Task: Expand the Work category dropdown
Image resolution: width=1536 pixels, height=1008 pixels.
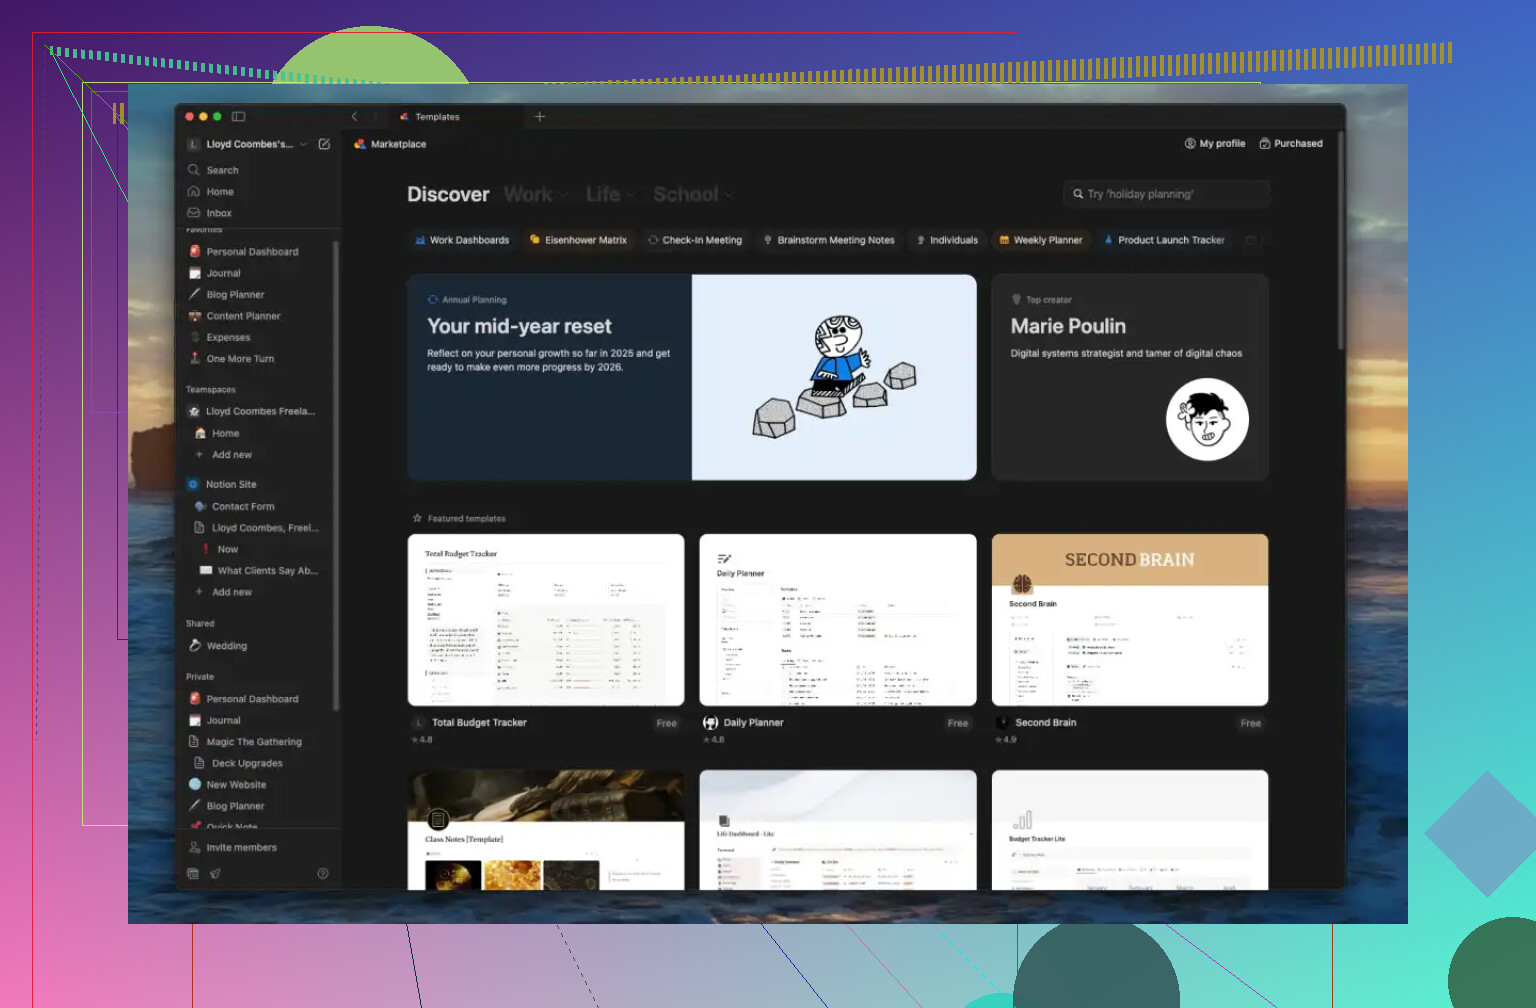Action: [x=537, y=195]
